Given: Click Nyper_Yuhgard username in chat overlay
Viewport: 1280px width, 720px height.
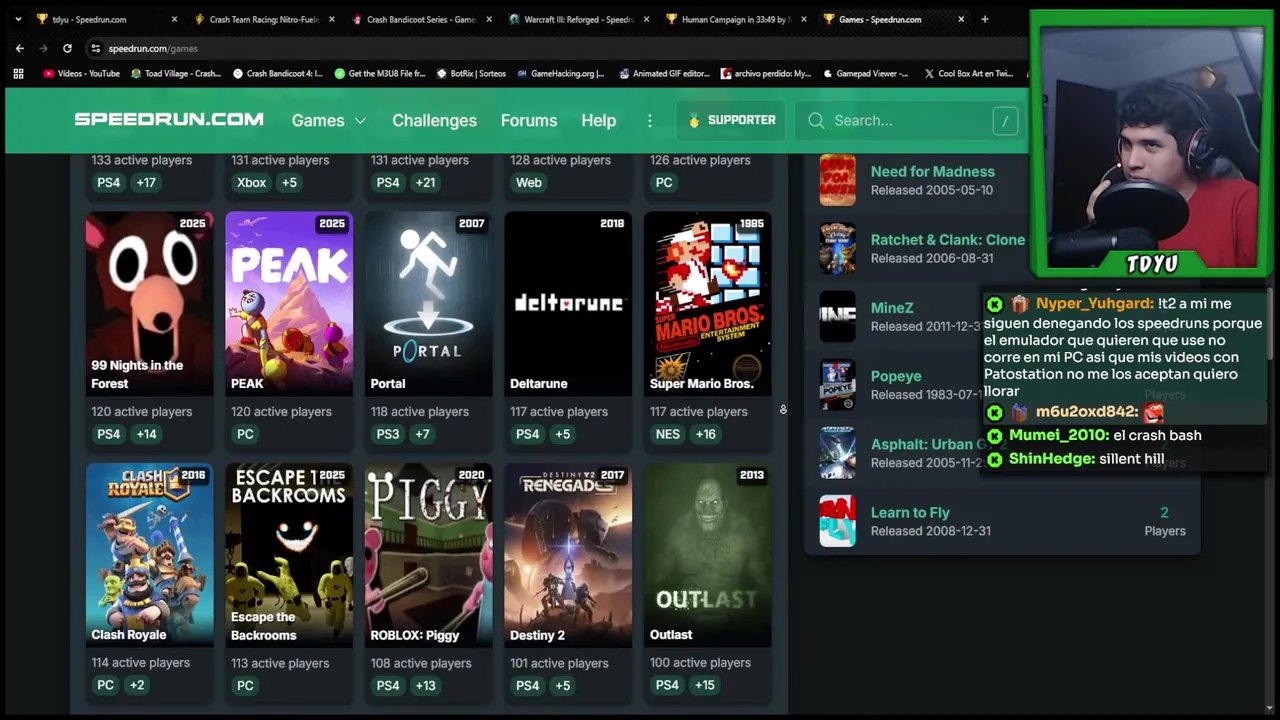Looking at the screenshot, I should 1094,304.
